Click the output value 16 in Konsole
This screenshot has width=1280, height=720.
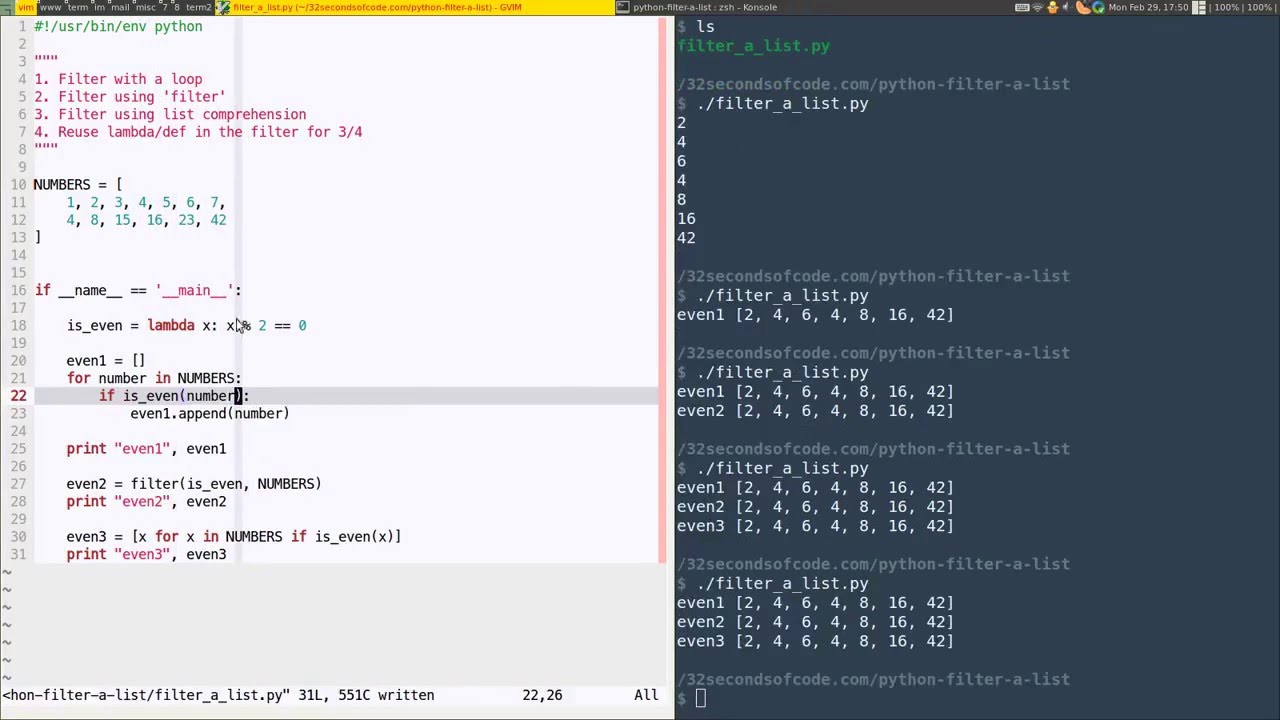point(686,219)
